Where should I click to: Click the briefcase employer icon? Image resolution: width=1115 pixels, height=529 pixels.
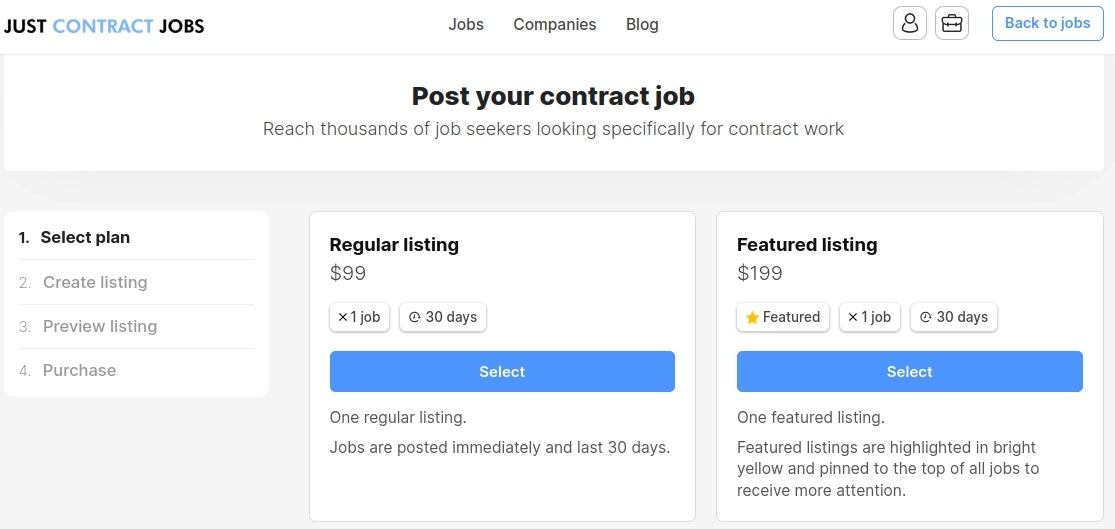(951, 23)
